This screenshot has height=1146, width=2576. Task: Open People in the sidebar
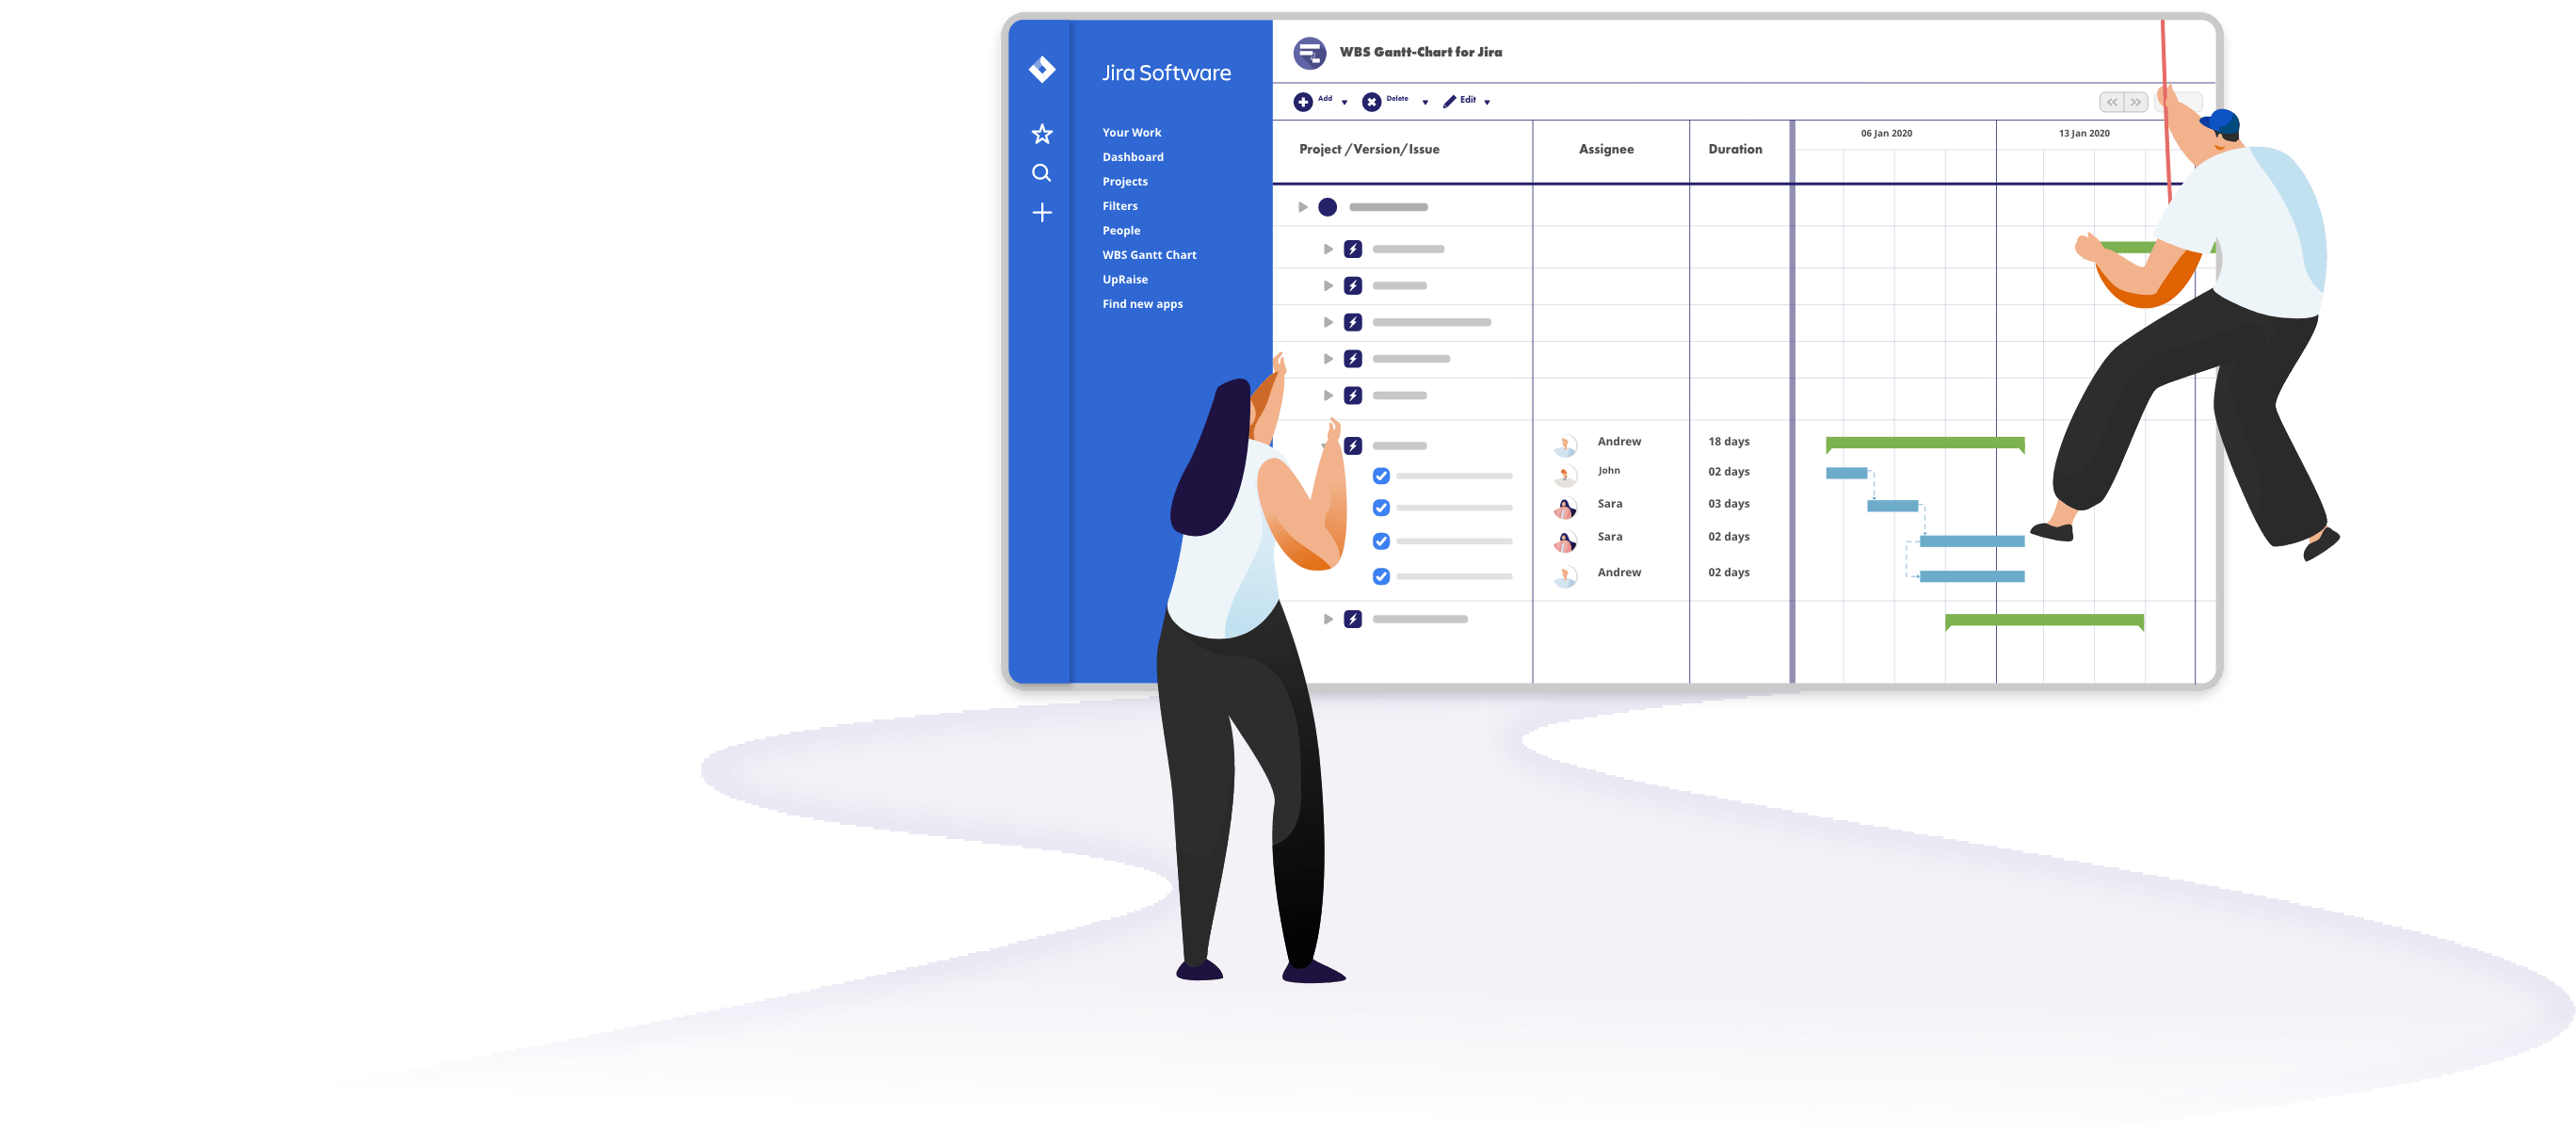(x=1121, y=231)
